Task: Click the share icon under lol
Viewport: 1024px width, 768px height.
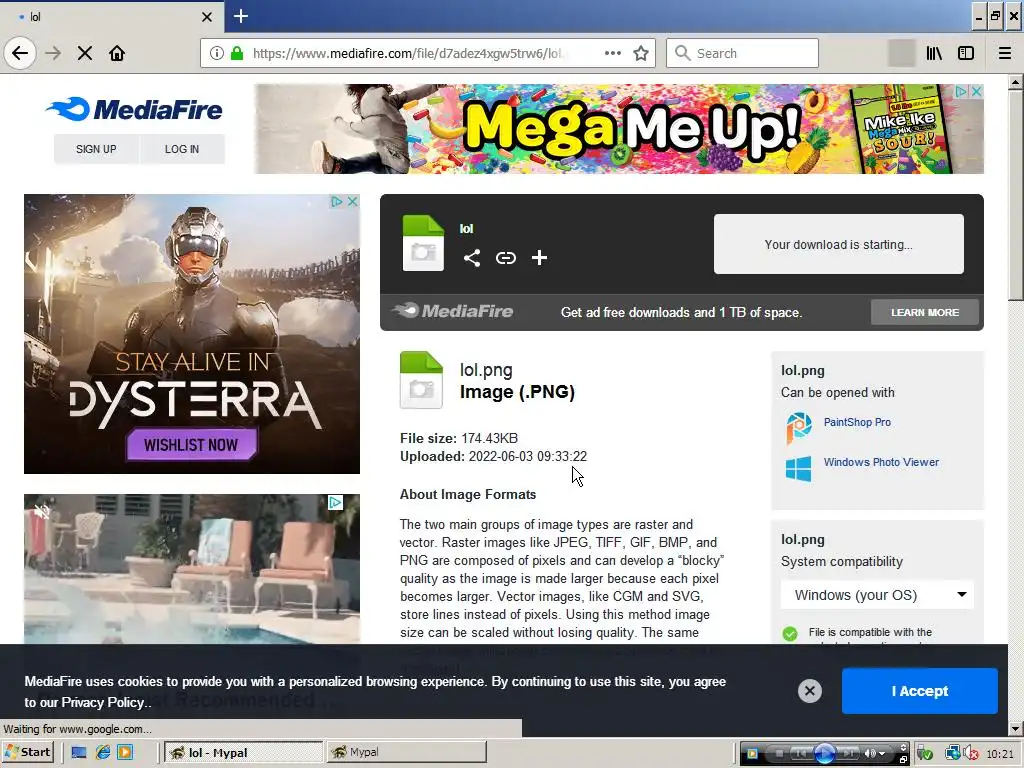Action: click(x=472, y=258)
